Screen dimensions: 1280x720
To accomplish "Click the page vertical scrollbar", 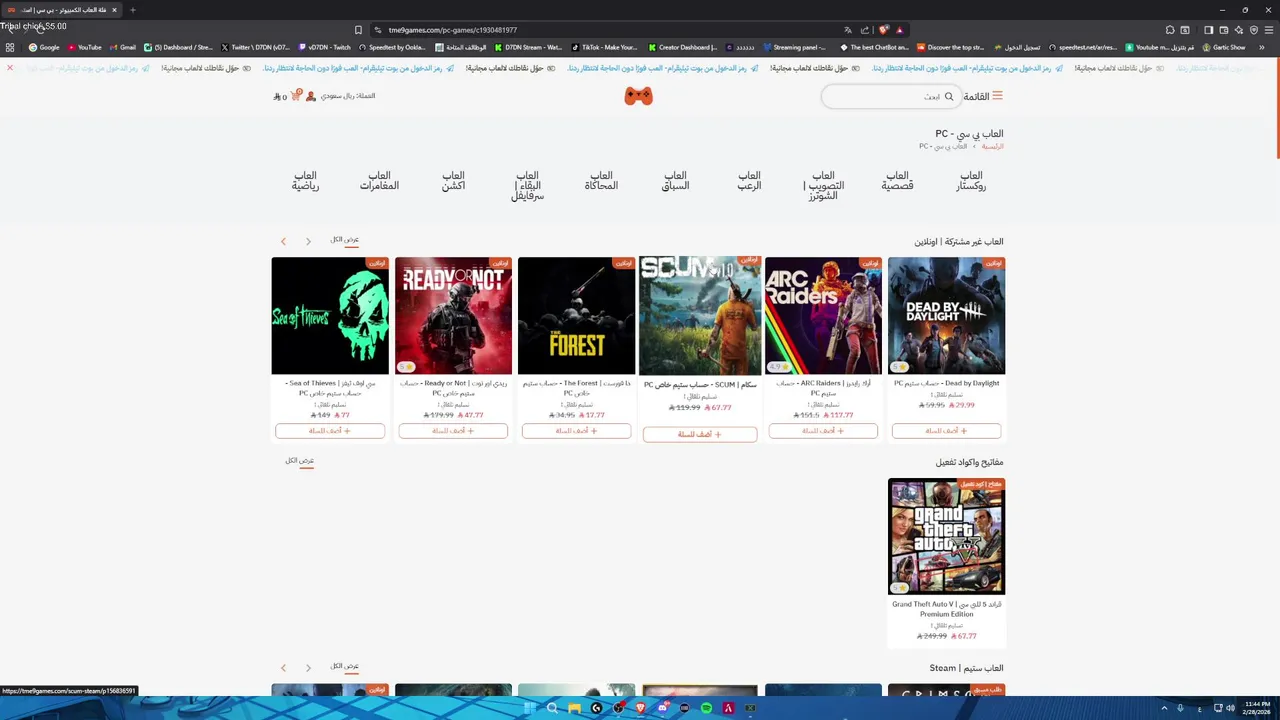I will pyautogui.click(x=1276, y=108).
